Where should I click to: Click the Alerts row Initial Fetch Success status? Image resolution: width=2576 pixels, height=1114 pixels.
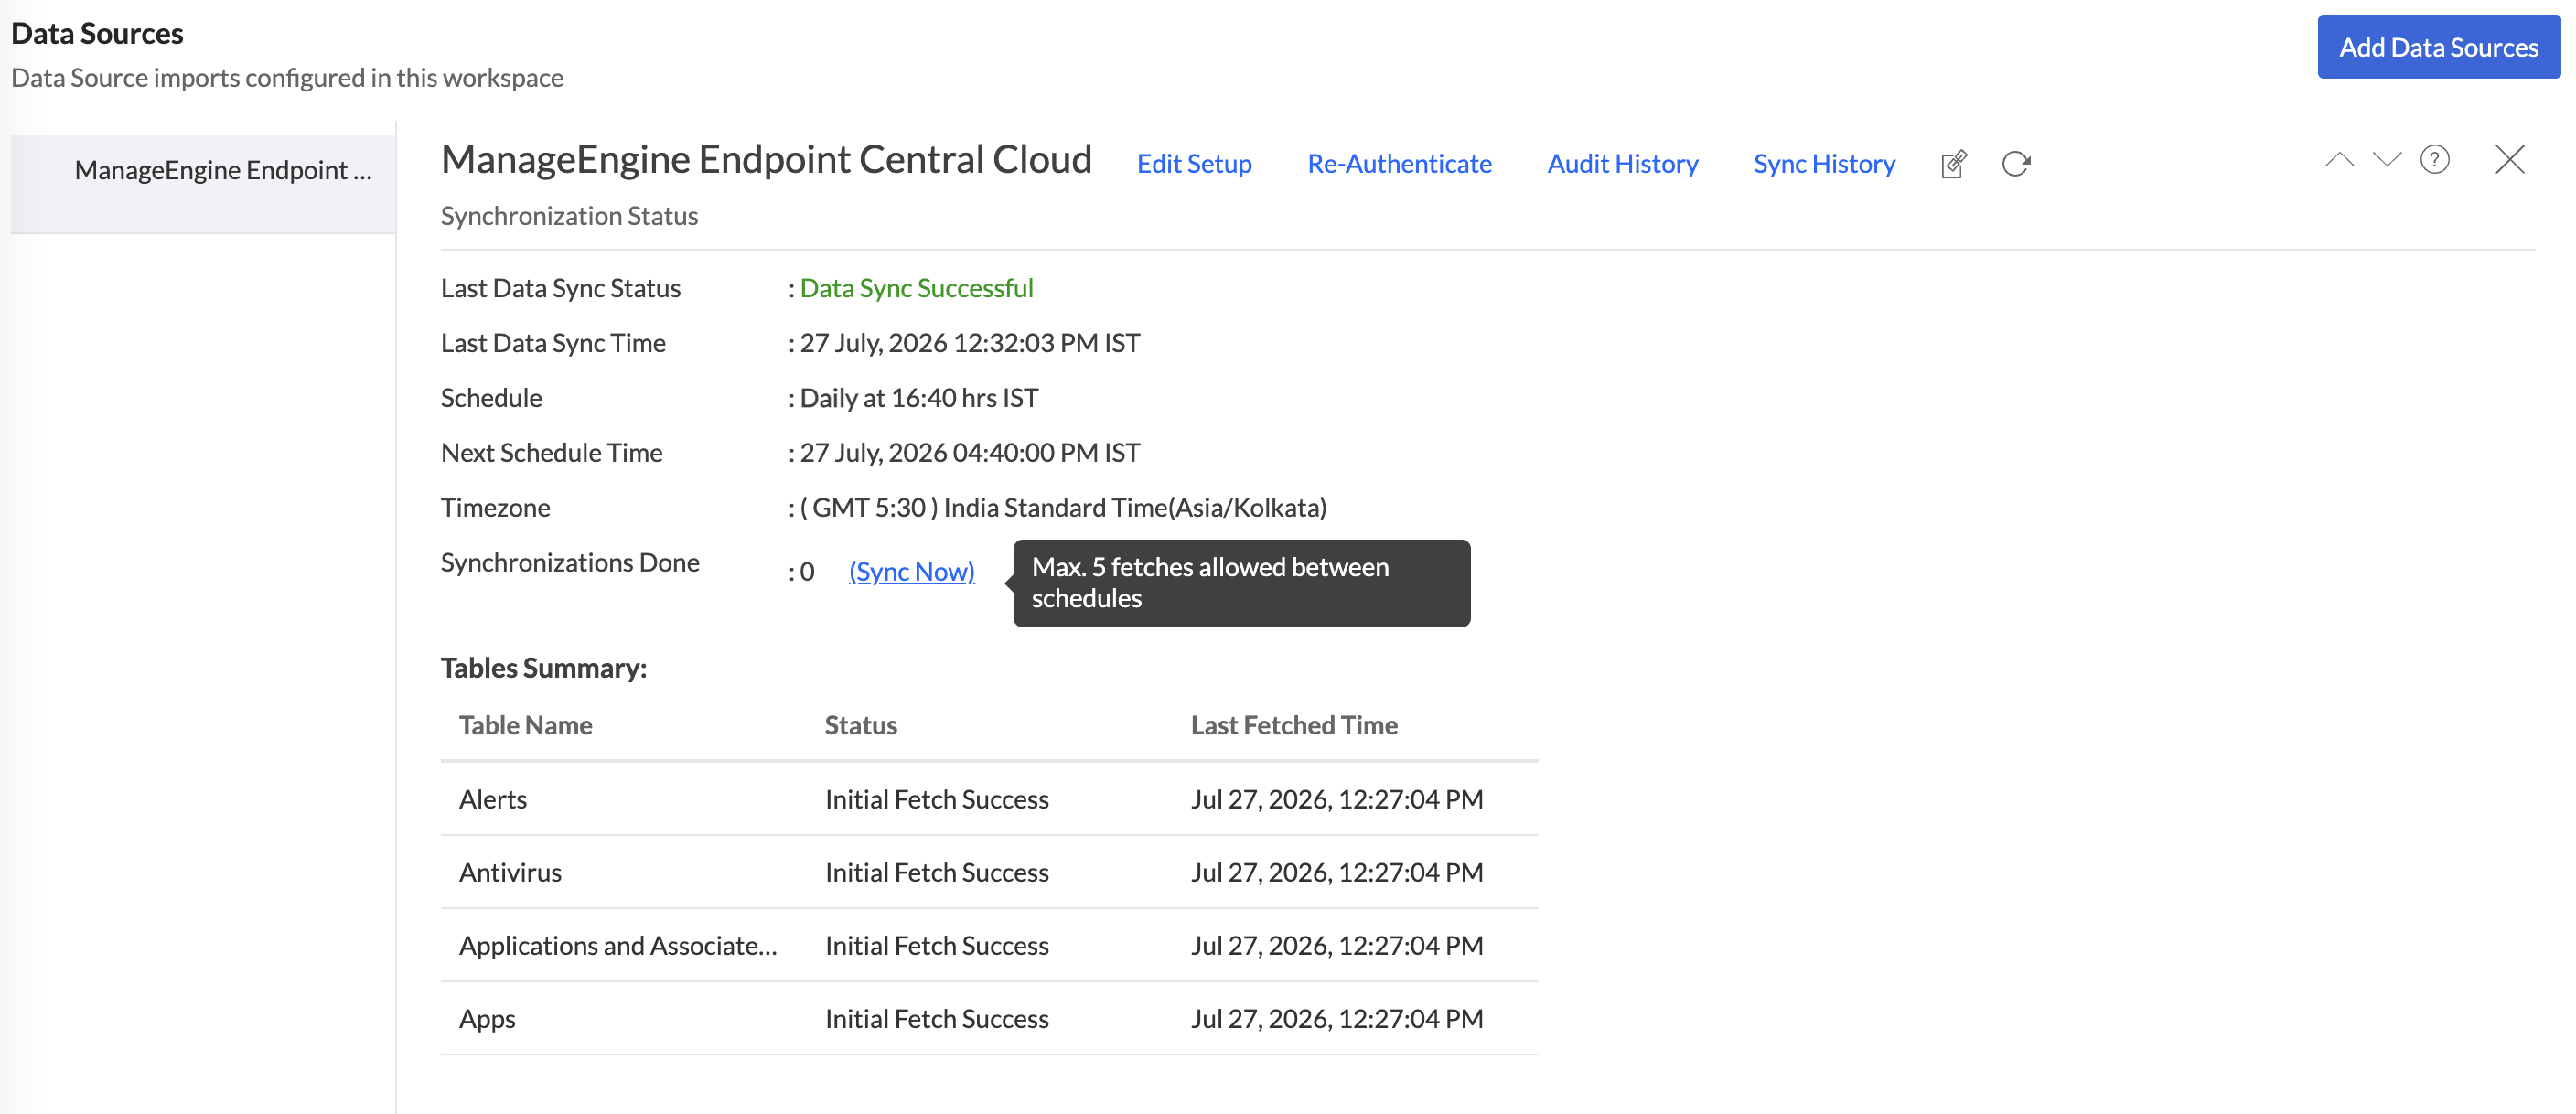[937, 799]
